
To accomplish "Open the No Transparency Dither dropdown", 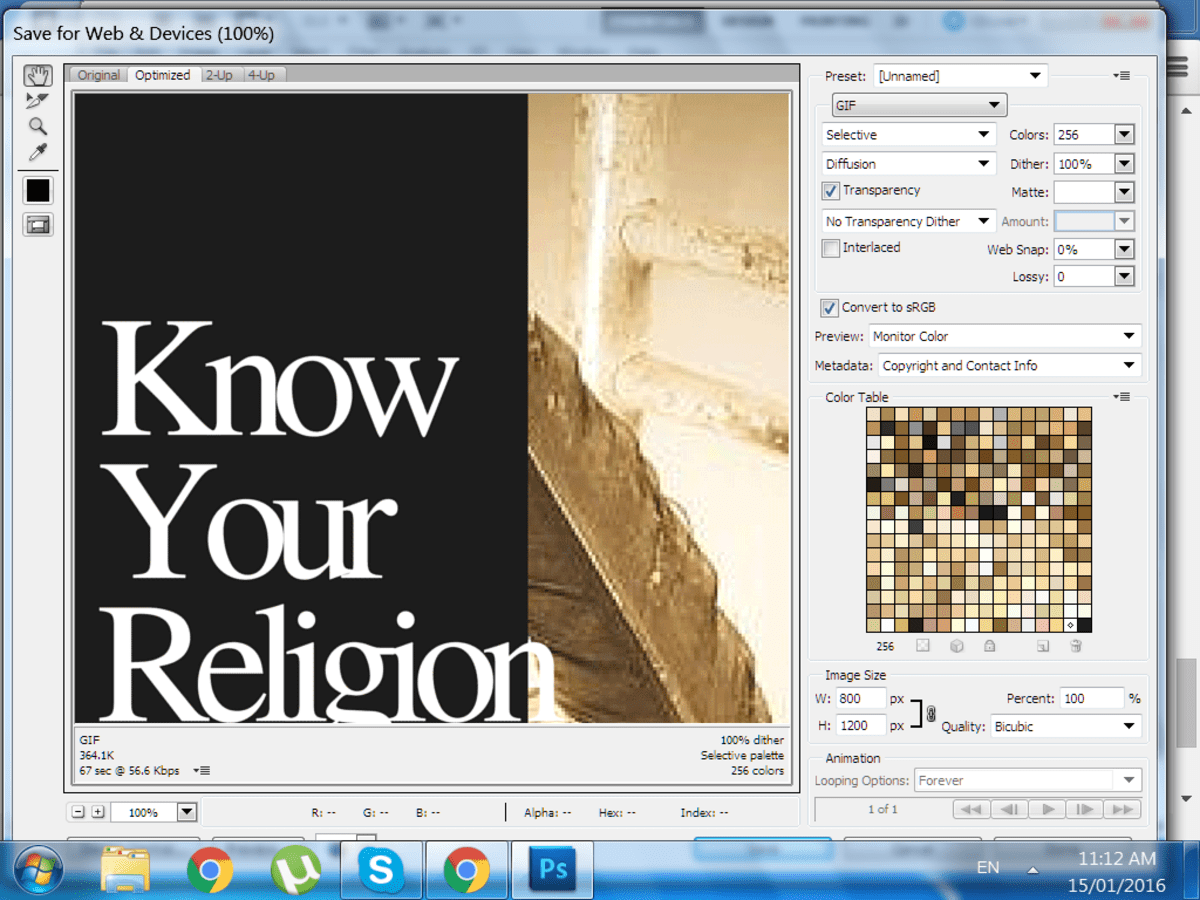I will 908,222.
